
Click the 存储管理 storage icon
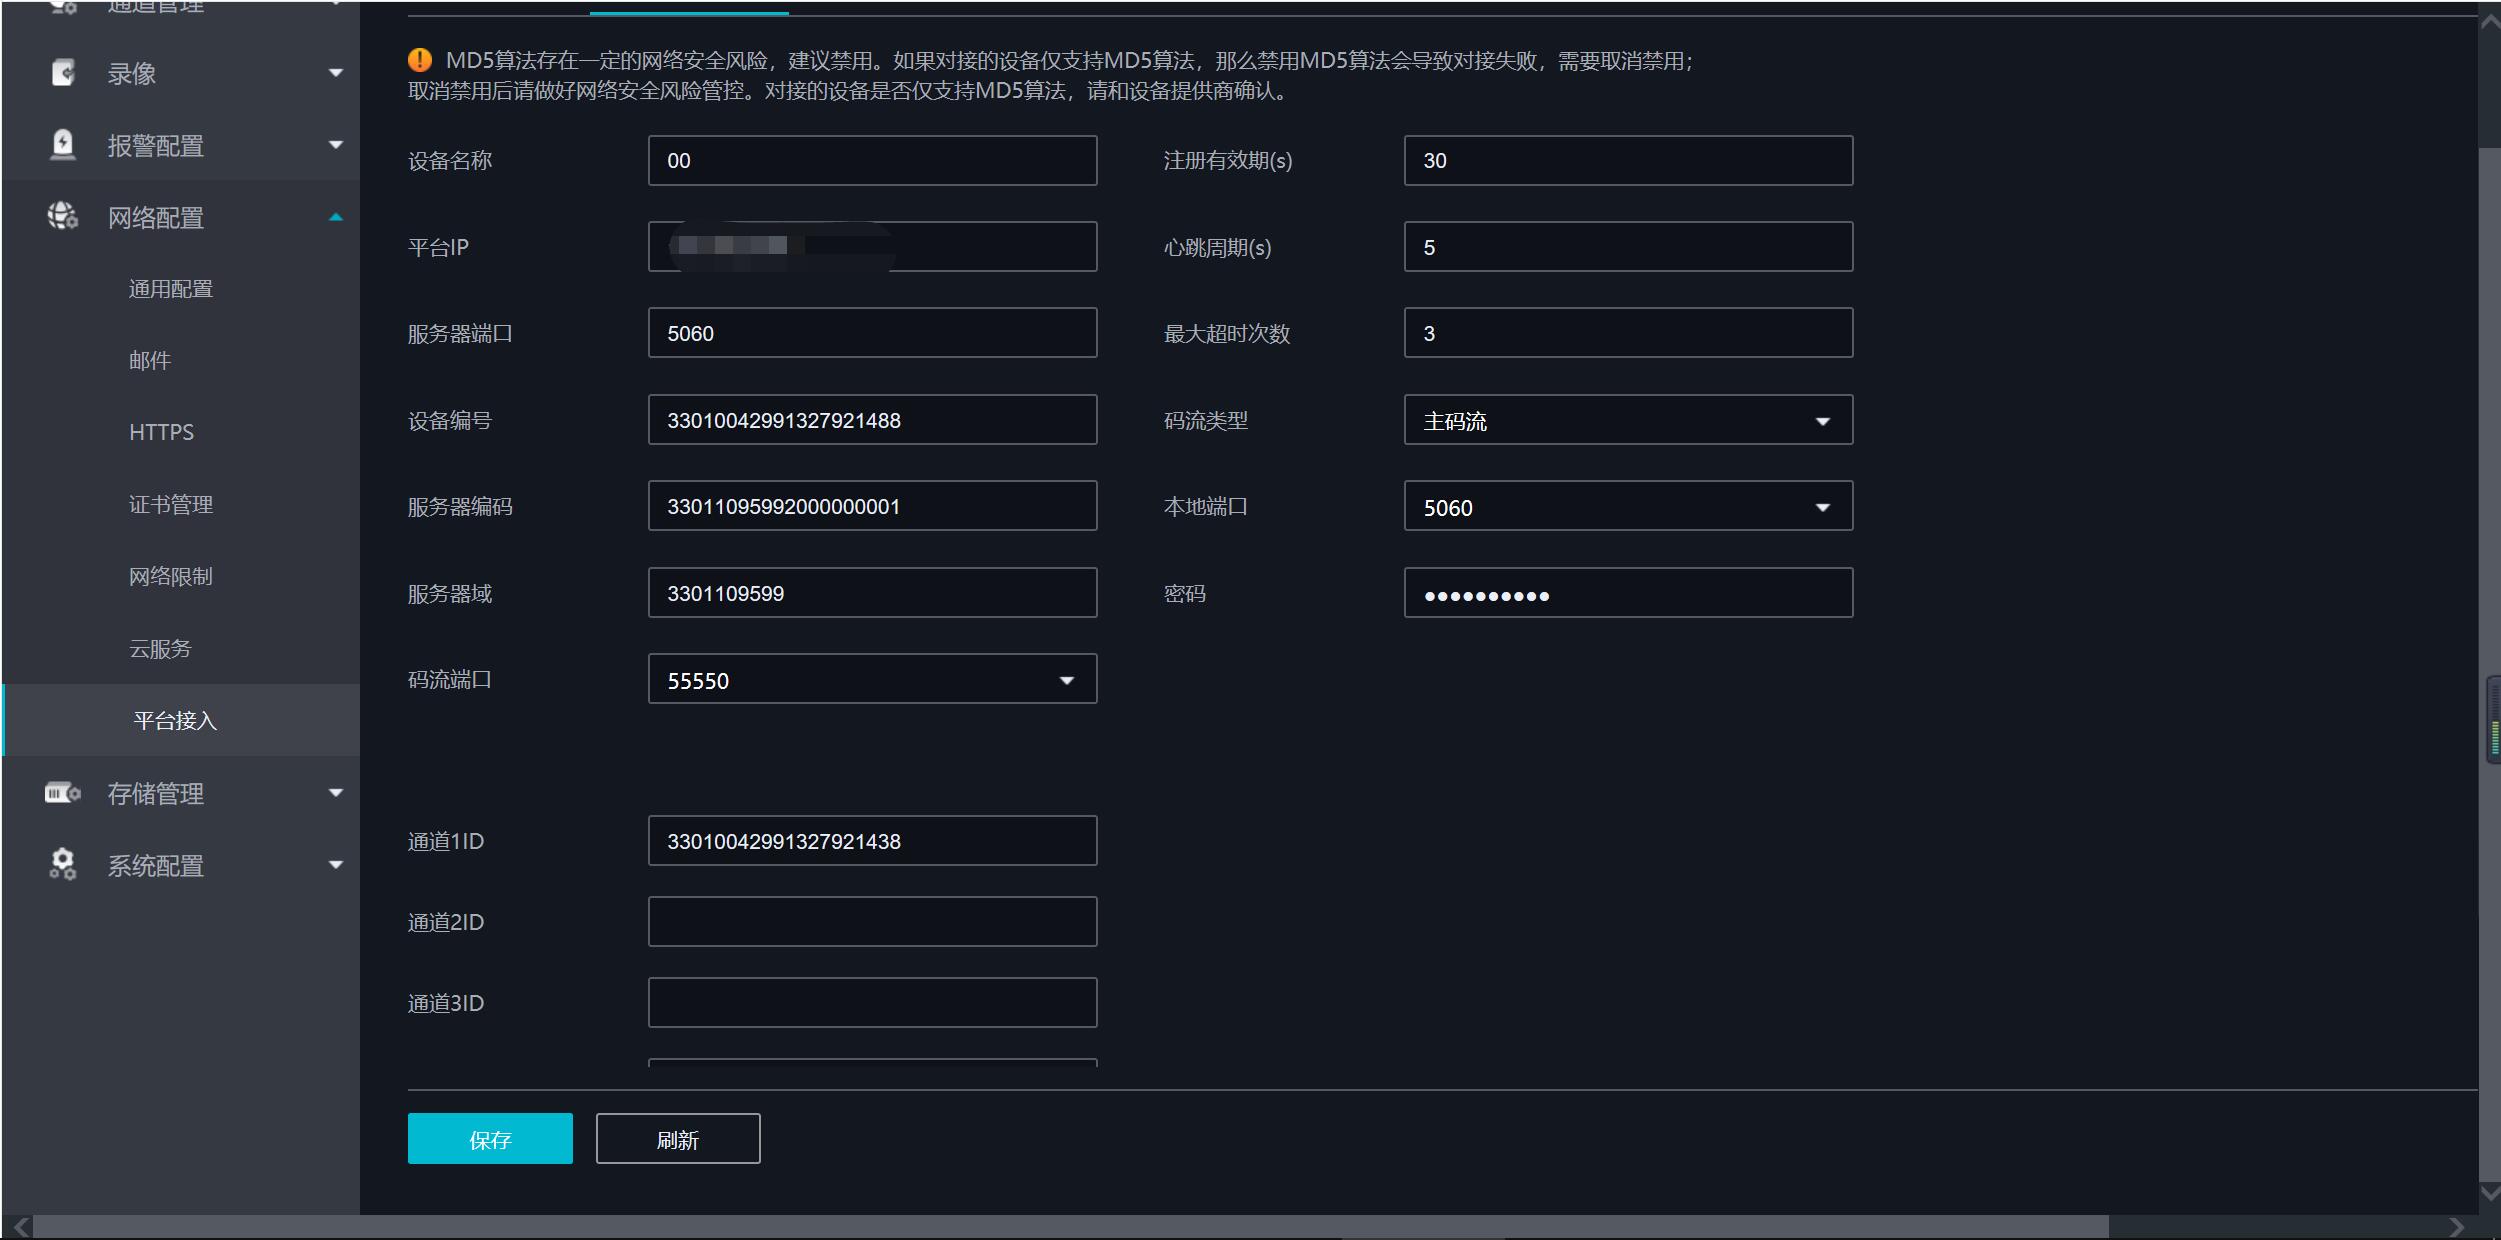tap(63, 793)
